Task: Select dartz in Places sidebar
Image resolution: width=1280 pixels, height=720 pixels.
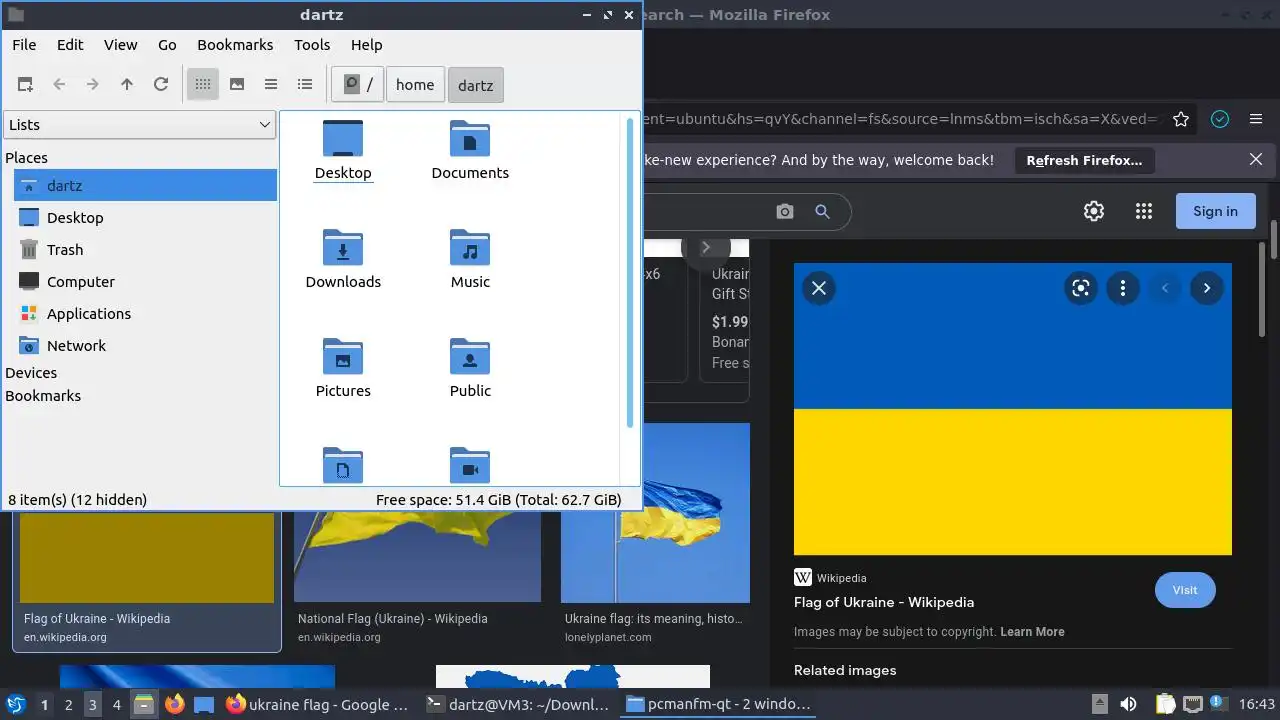Action: tap(145, 186)
